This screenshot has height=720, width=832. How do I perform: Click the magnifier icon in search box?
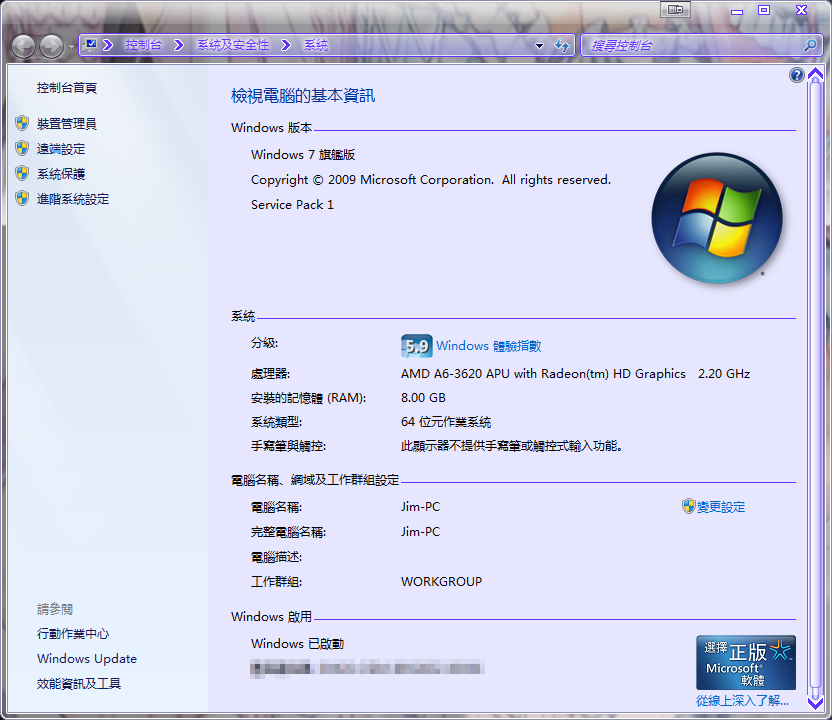coord(810,45)
